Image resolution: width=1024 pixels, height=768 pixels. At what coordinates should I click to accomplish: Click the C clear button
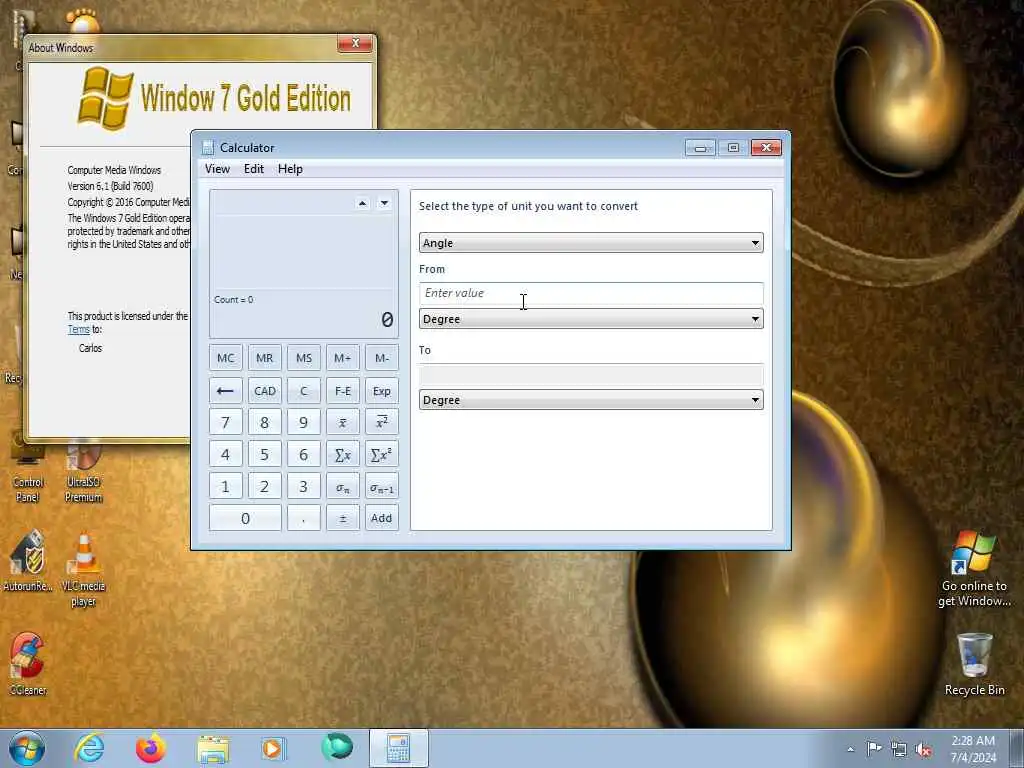[304, 391]
